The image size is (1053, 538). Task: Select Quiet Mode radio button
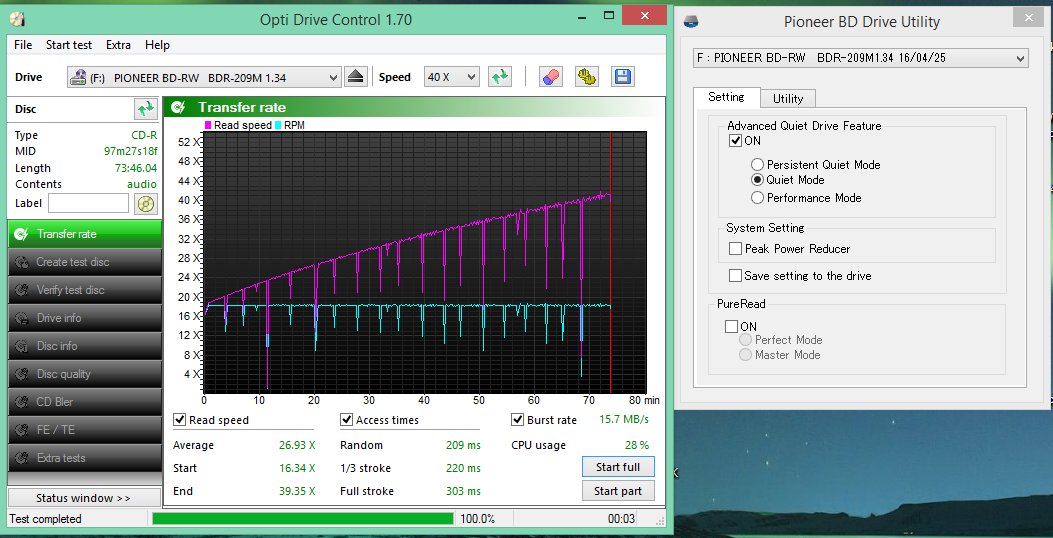[758, 180]
